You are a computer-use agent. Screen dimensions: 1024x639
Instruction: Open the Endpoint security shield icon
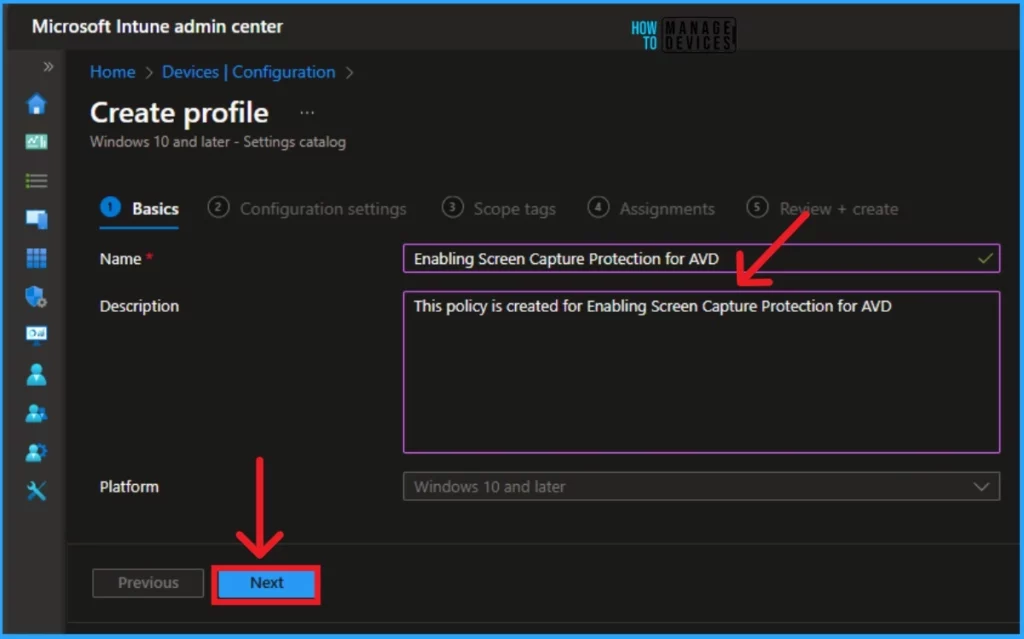tap(36, 297)
